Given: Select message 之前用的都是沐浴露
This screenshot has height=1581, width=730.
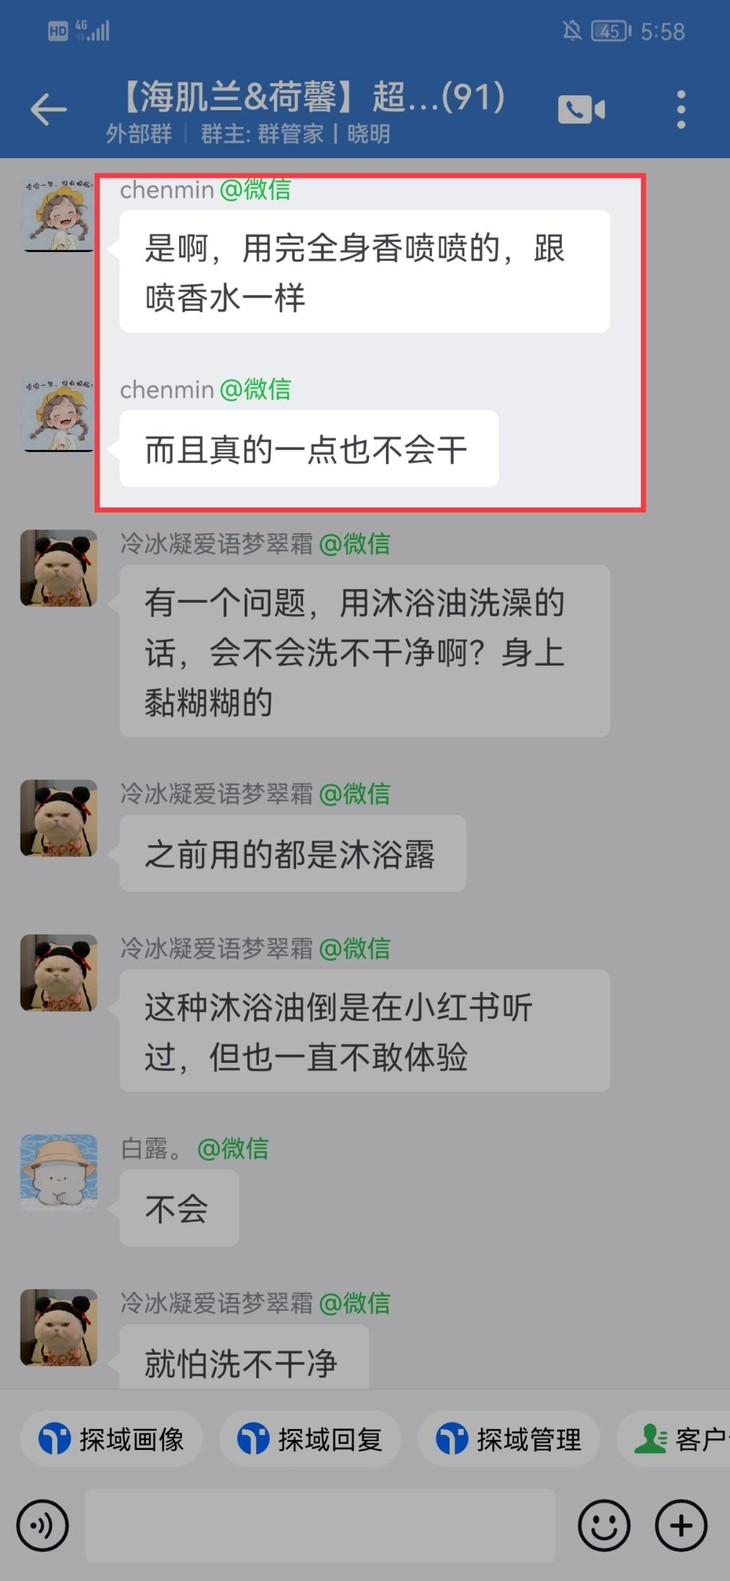Looking at the screenshot, I should pyautogui.click(x=293, y=854).
